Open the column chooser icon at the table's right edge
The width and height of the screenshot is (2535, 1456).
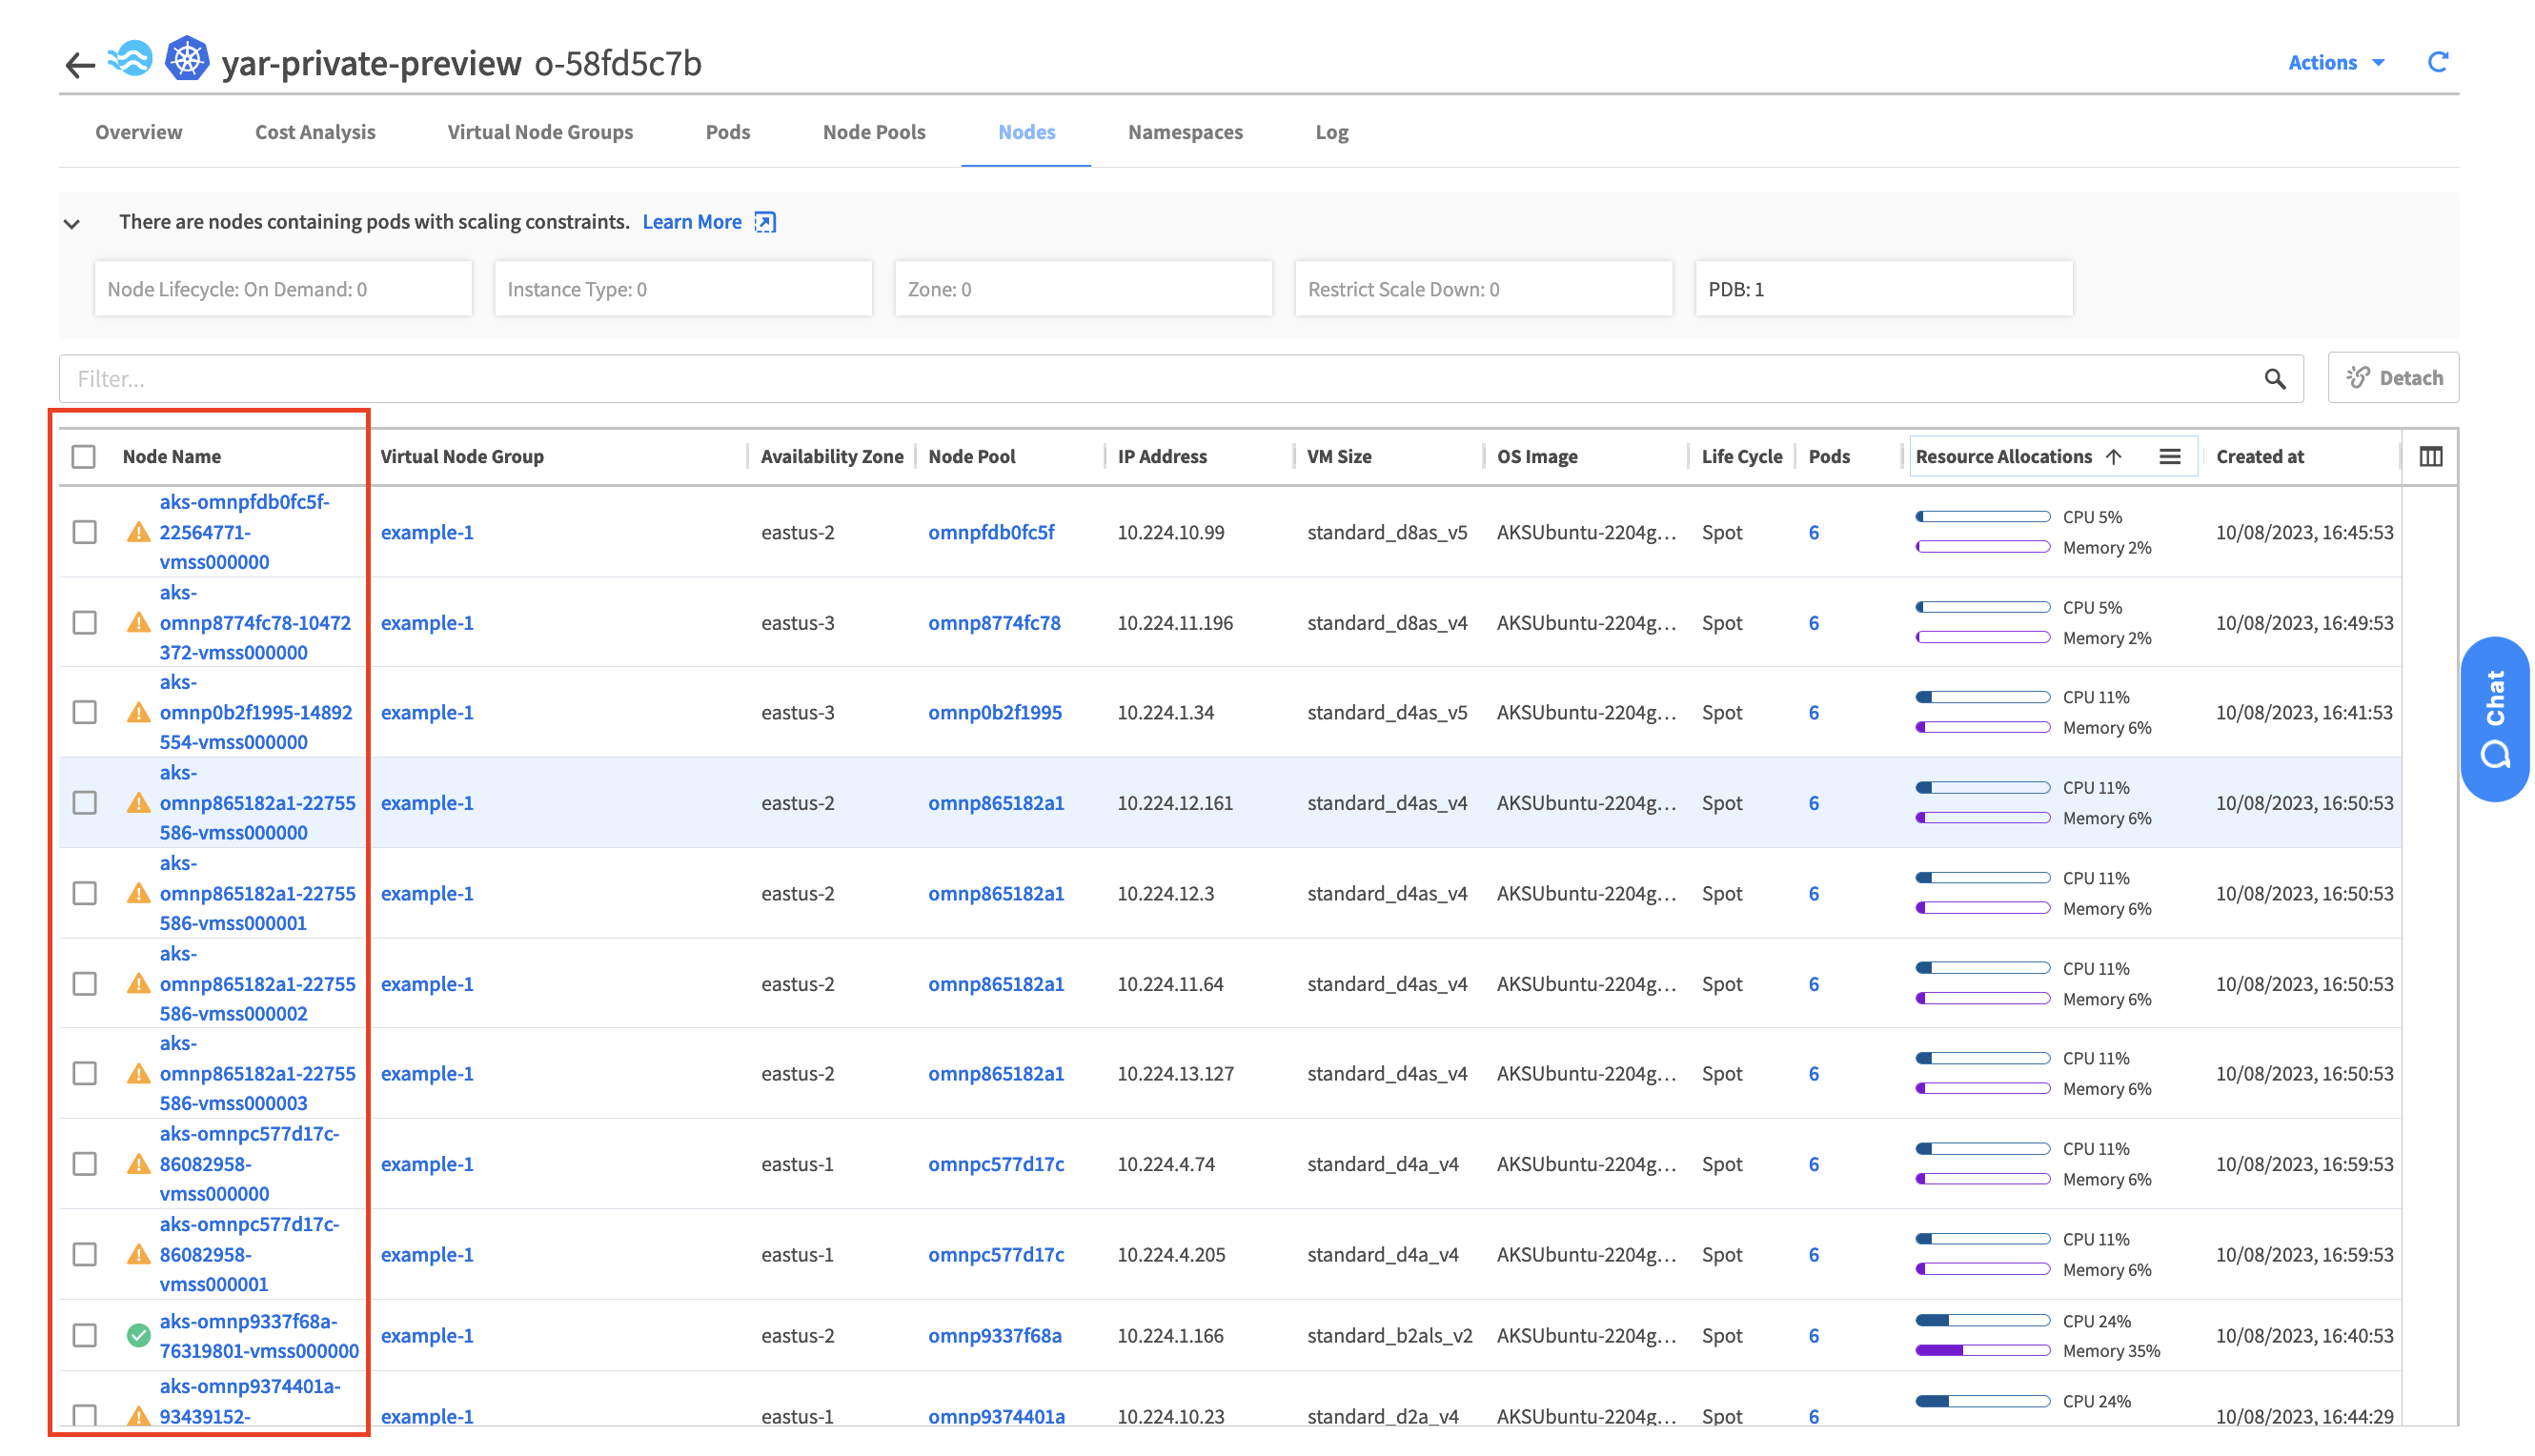tap(2431, 457)
